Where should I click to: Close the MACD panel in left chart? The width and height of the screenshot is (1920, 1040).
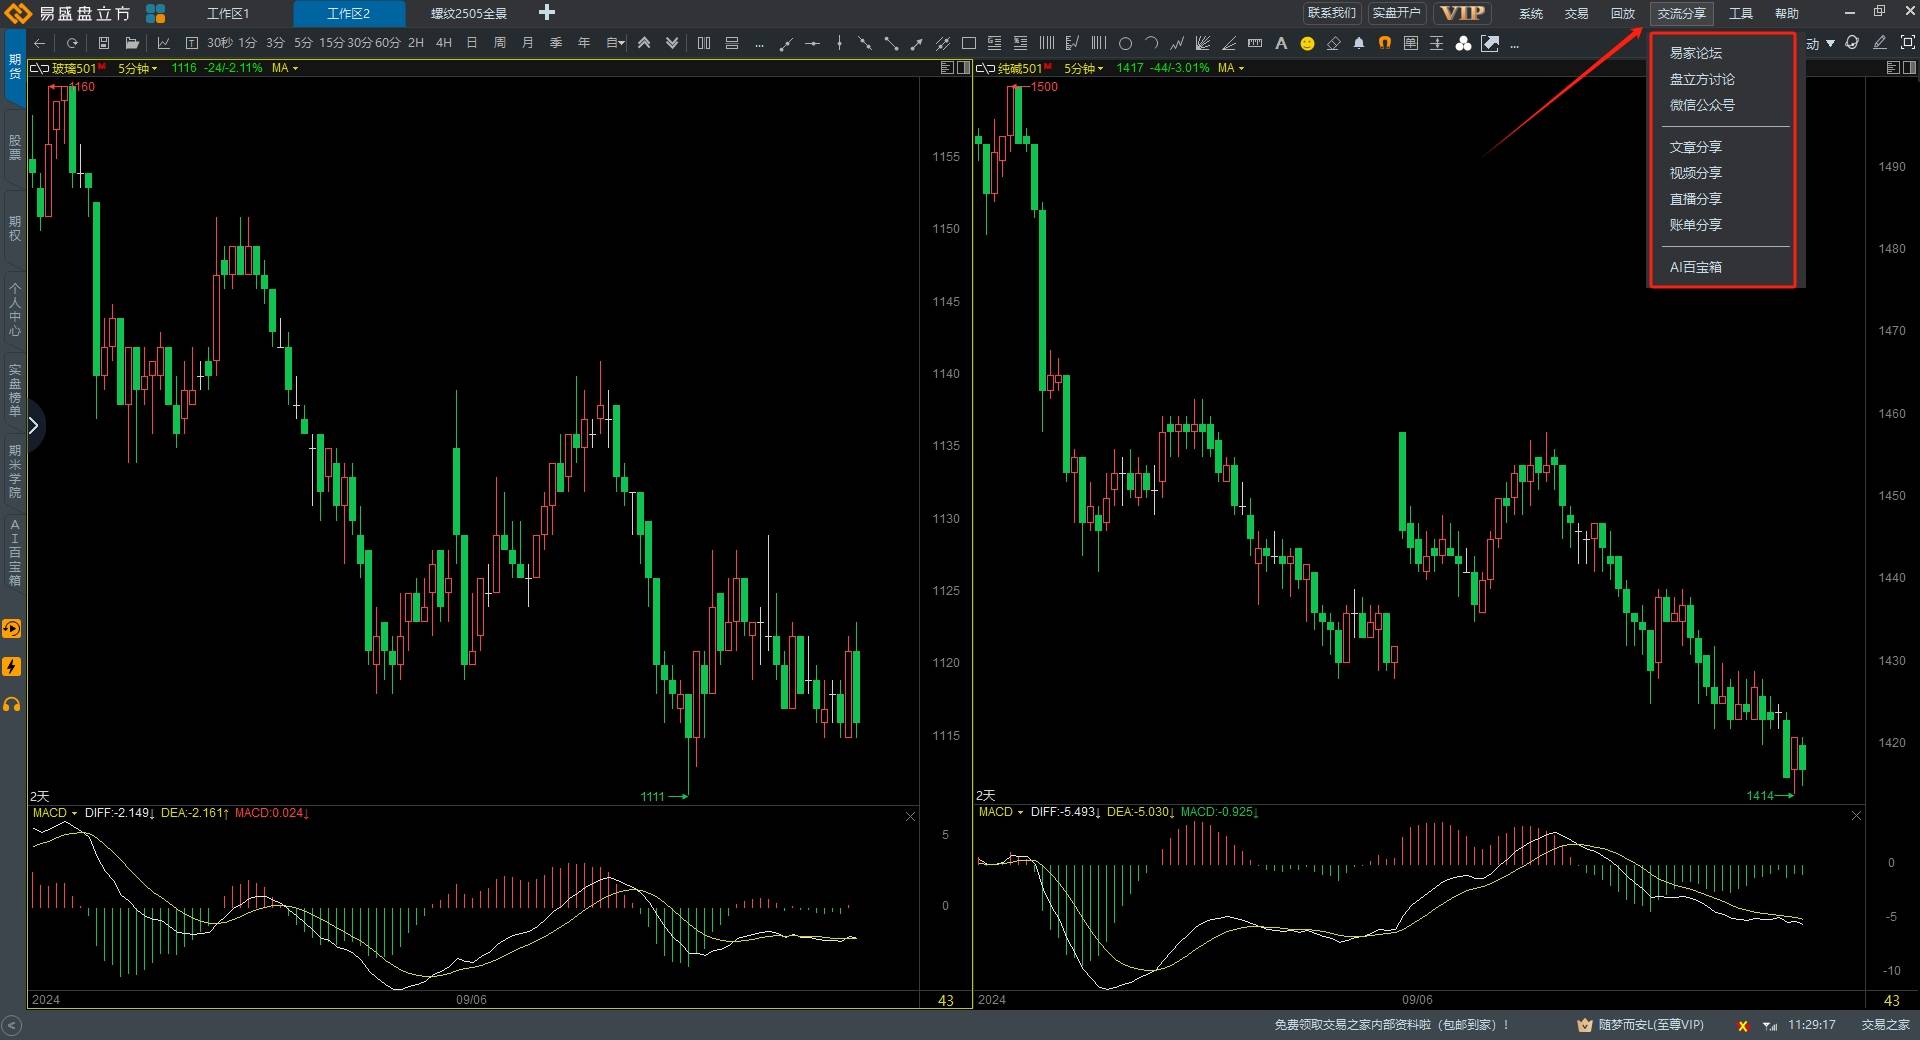pos(910,817)
